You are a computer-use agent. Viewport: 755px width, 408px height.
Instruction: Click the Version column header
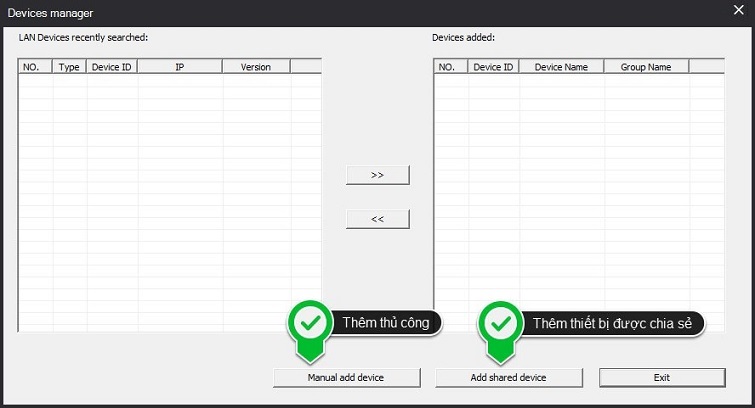pyautogui.click(x=256, y=67)
